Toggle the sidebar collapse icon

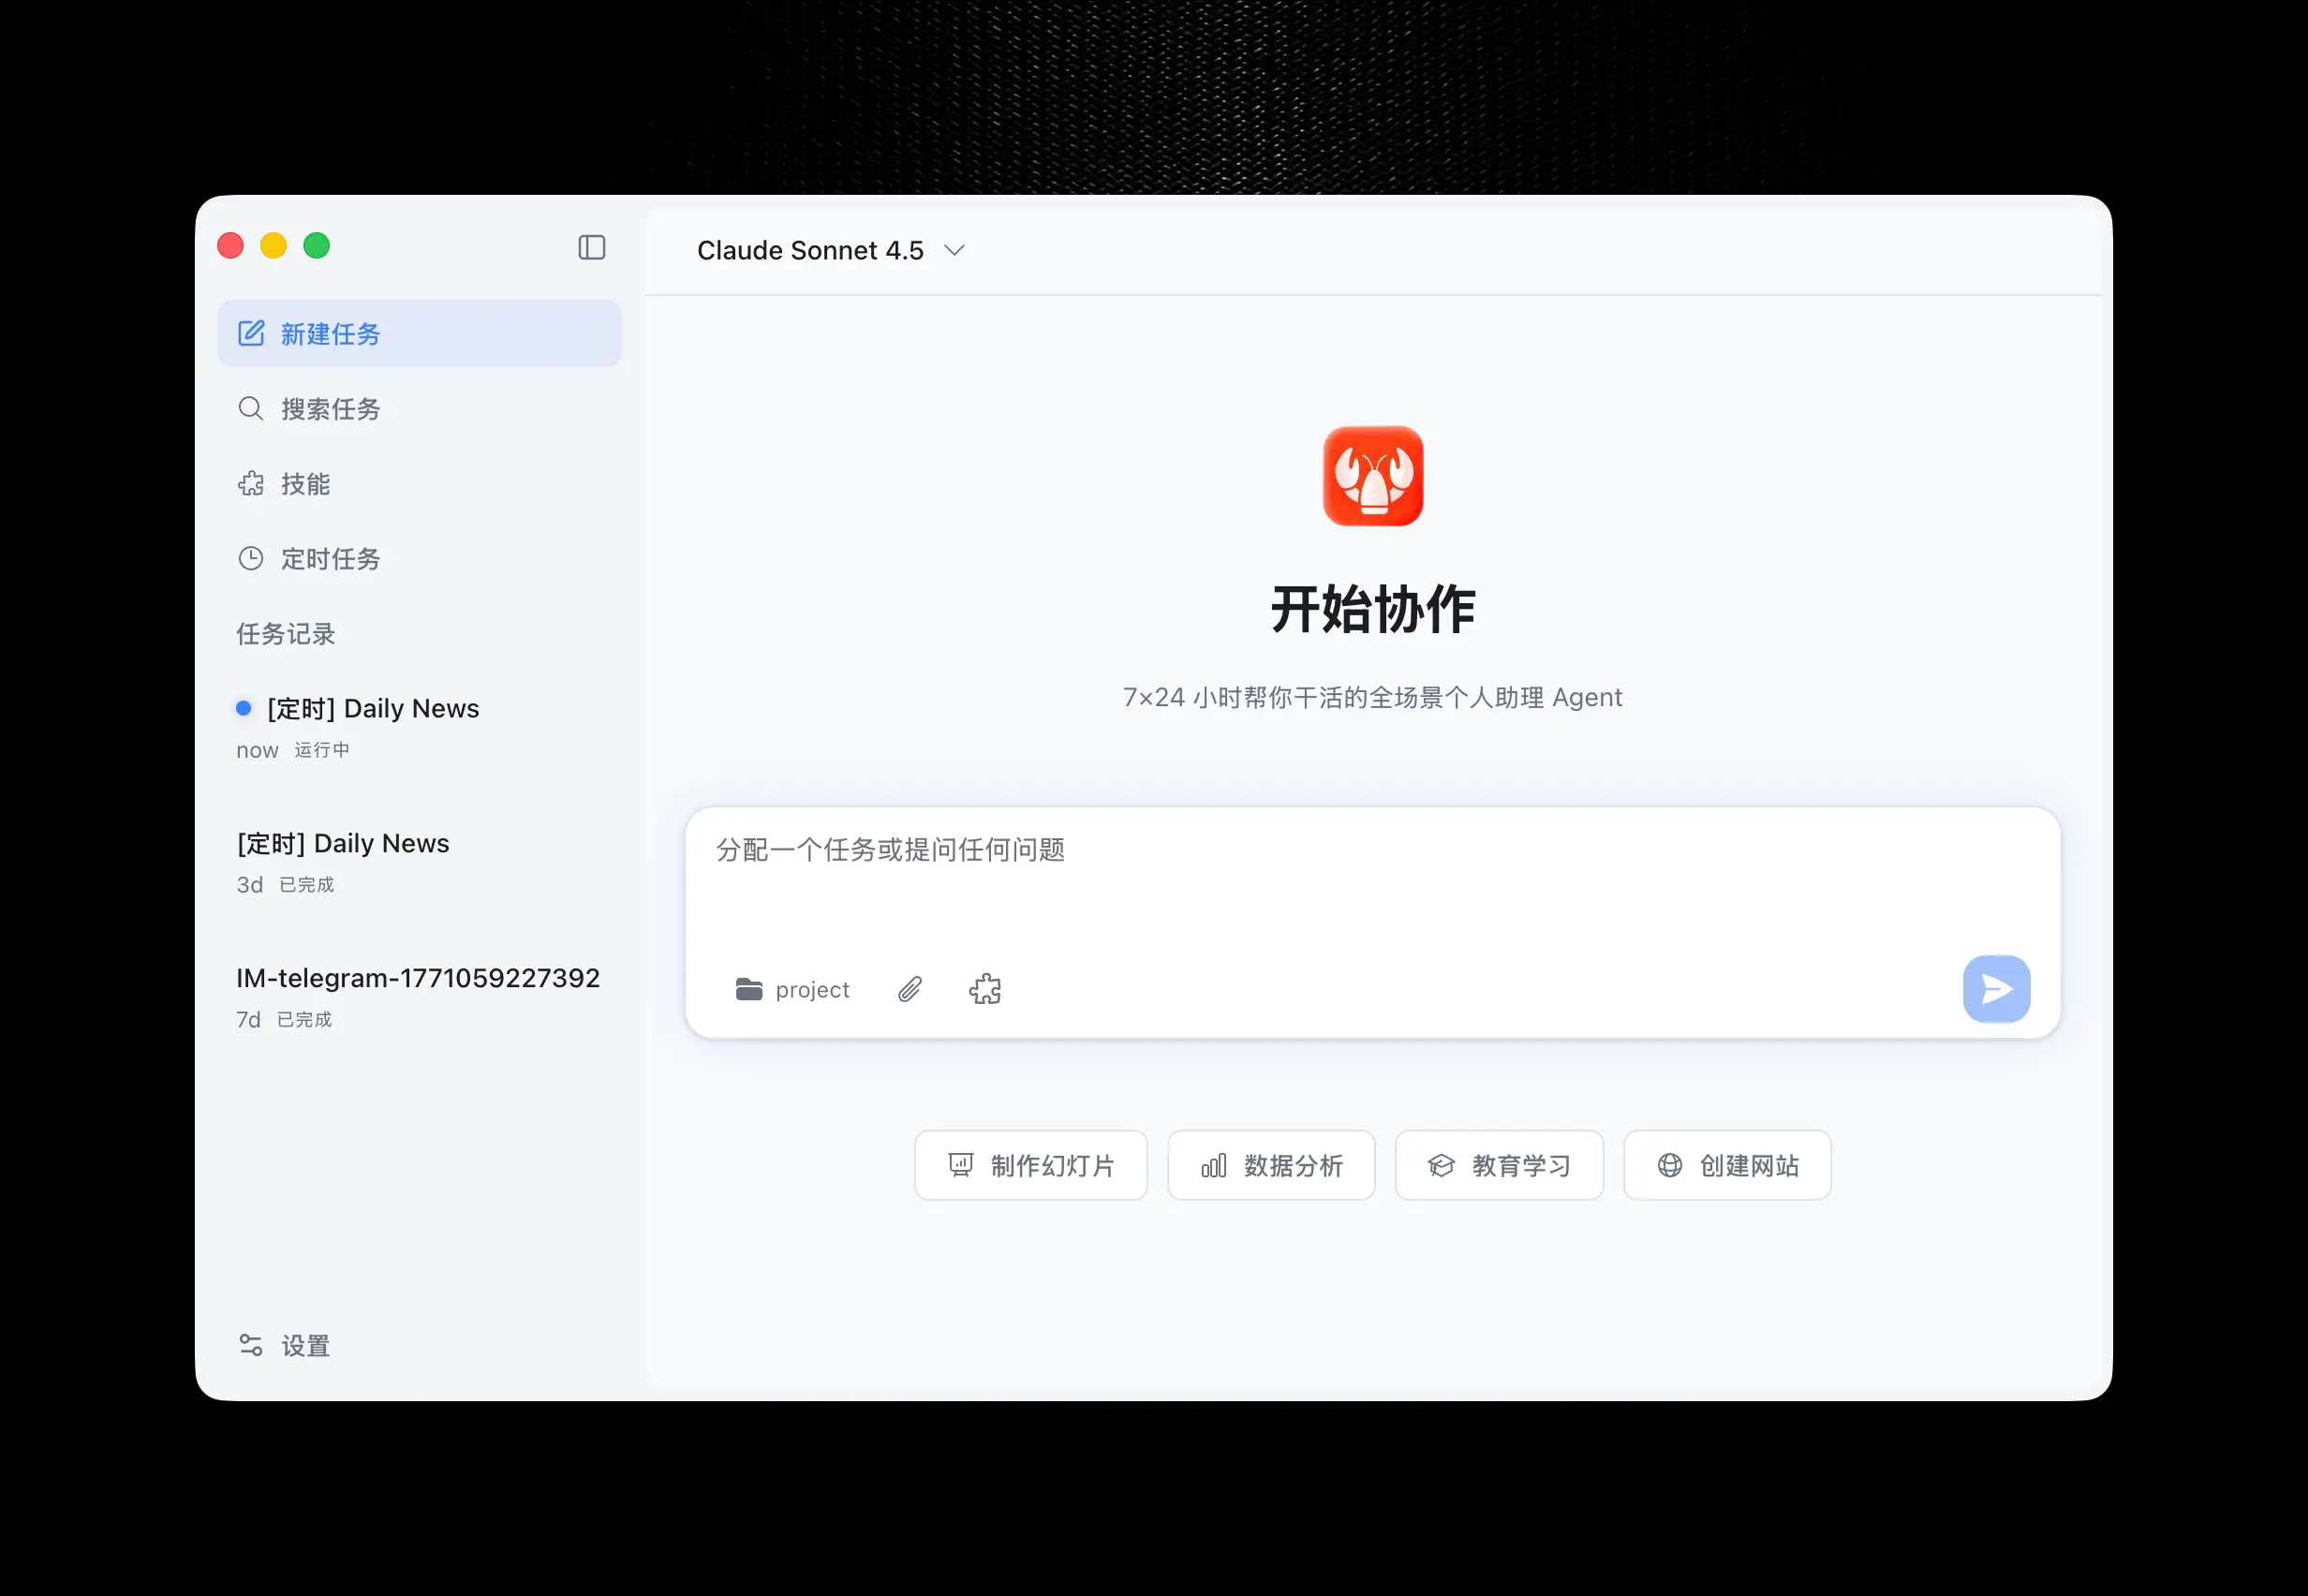[x=592, y=247]
